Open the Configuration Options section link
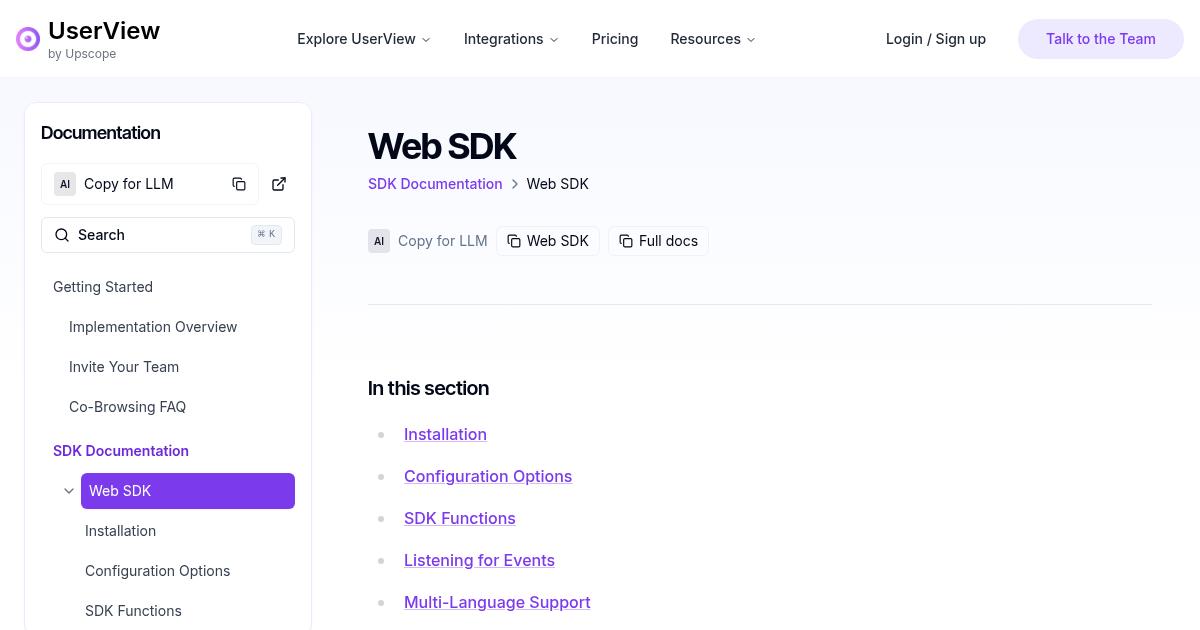Screen dimensions: 1200x630 pos(488,476)
